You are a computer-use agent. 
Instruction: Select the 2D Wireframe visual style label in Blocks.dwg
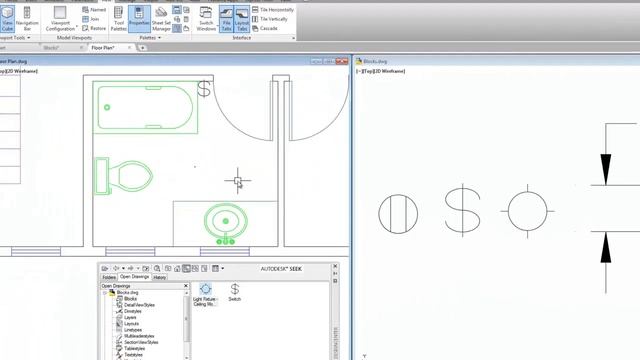[x=388, y=71]
